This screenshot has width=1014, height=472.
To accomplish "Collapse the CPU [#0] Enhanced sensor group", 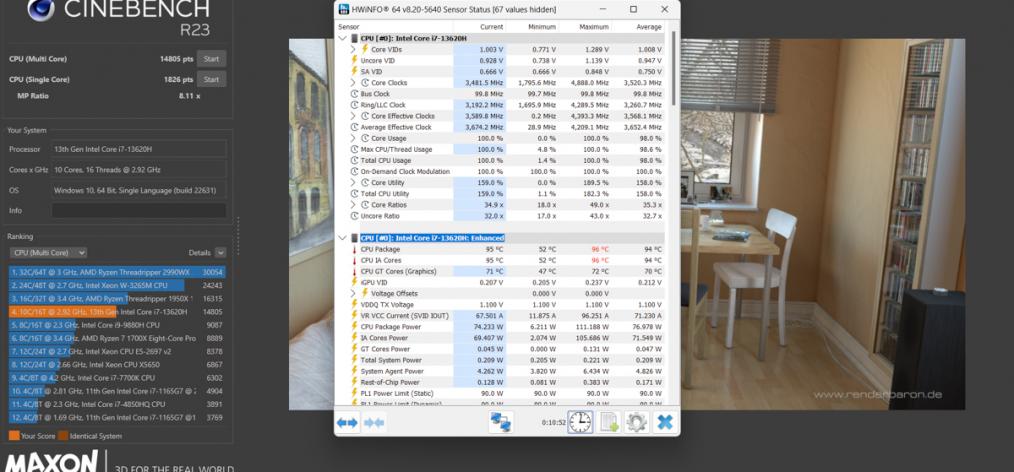I will (x=343, y=238).
